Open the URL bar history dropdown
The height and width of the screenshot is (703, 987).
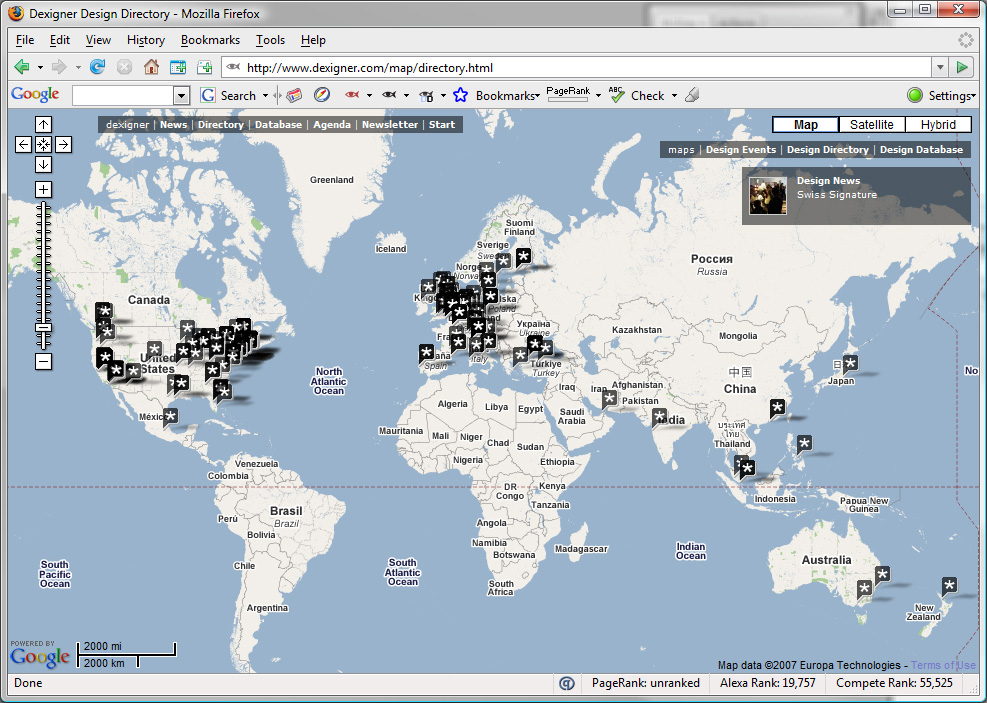939,67
